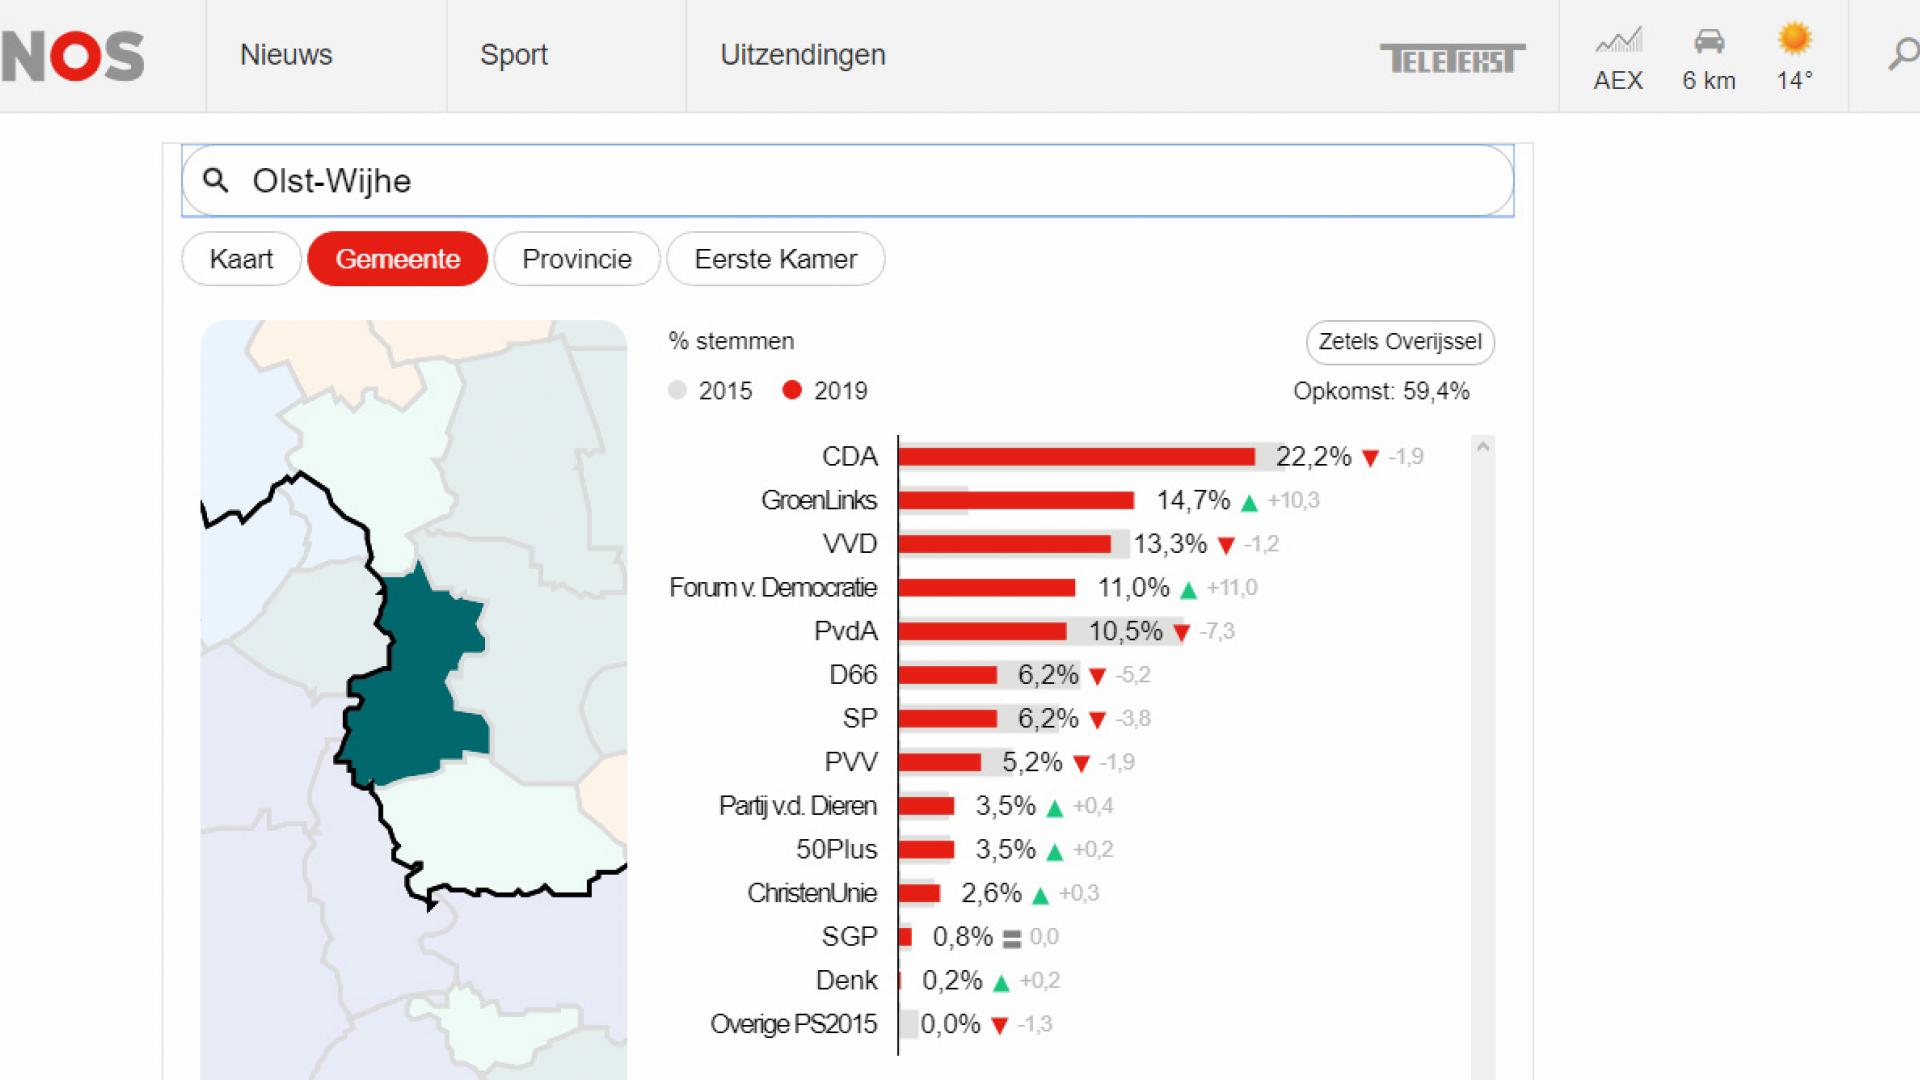This screenshot has height=1080, width=1920.
Task: Toggle the 2015 legend dot
Action: tap(677, 390)
